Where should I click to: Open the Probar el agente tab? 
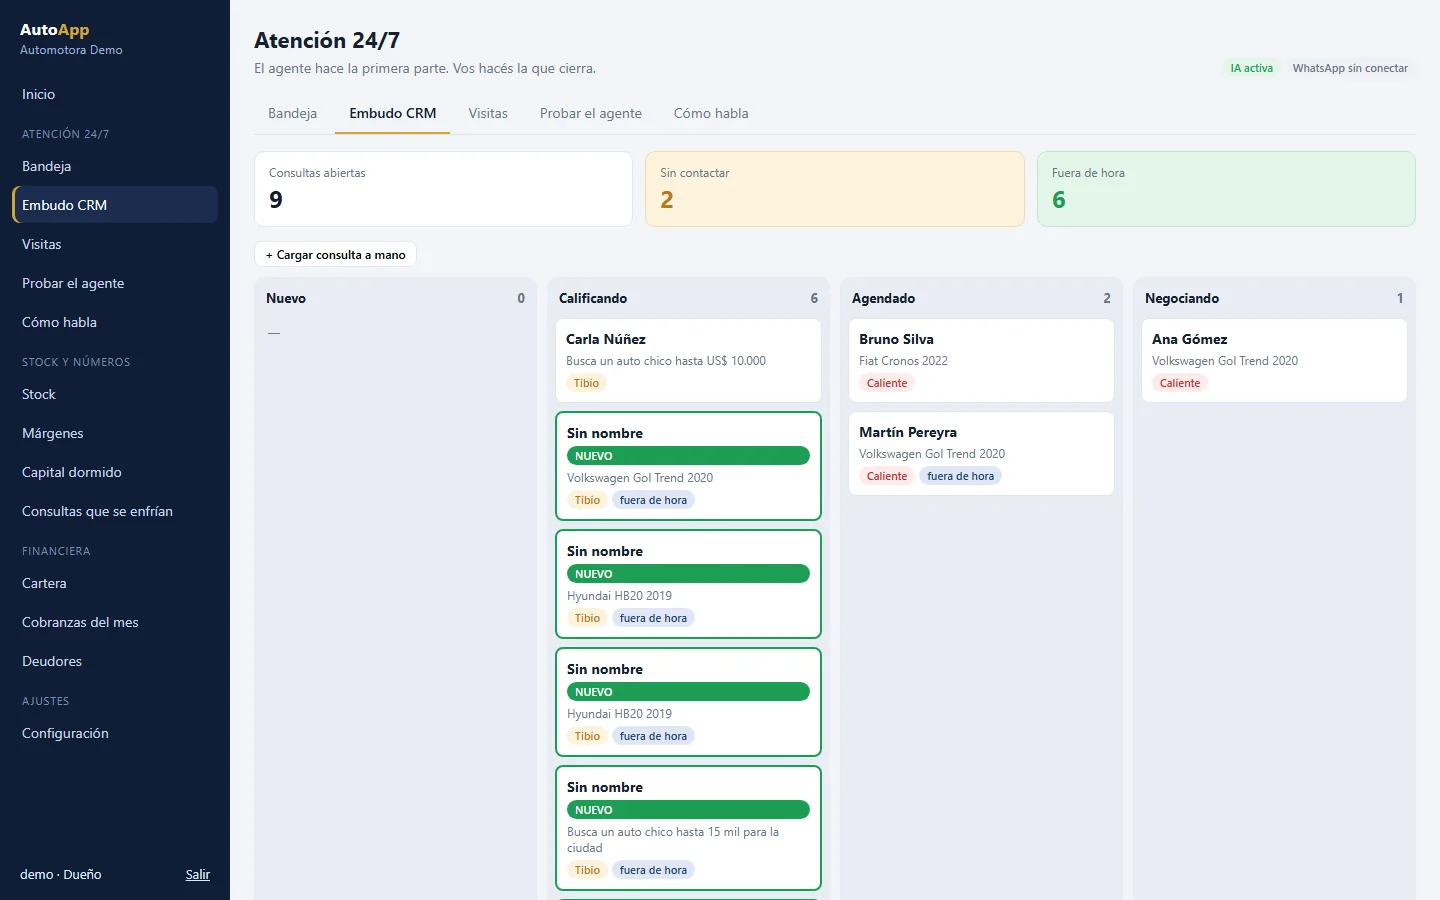[x=591, y=113]
